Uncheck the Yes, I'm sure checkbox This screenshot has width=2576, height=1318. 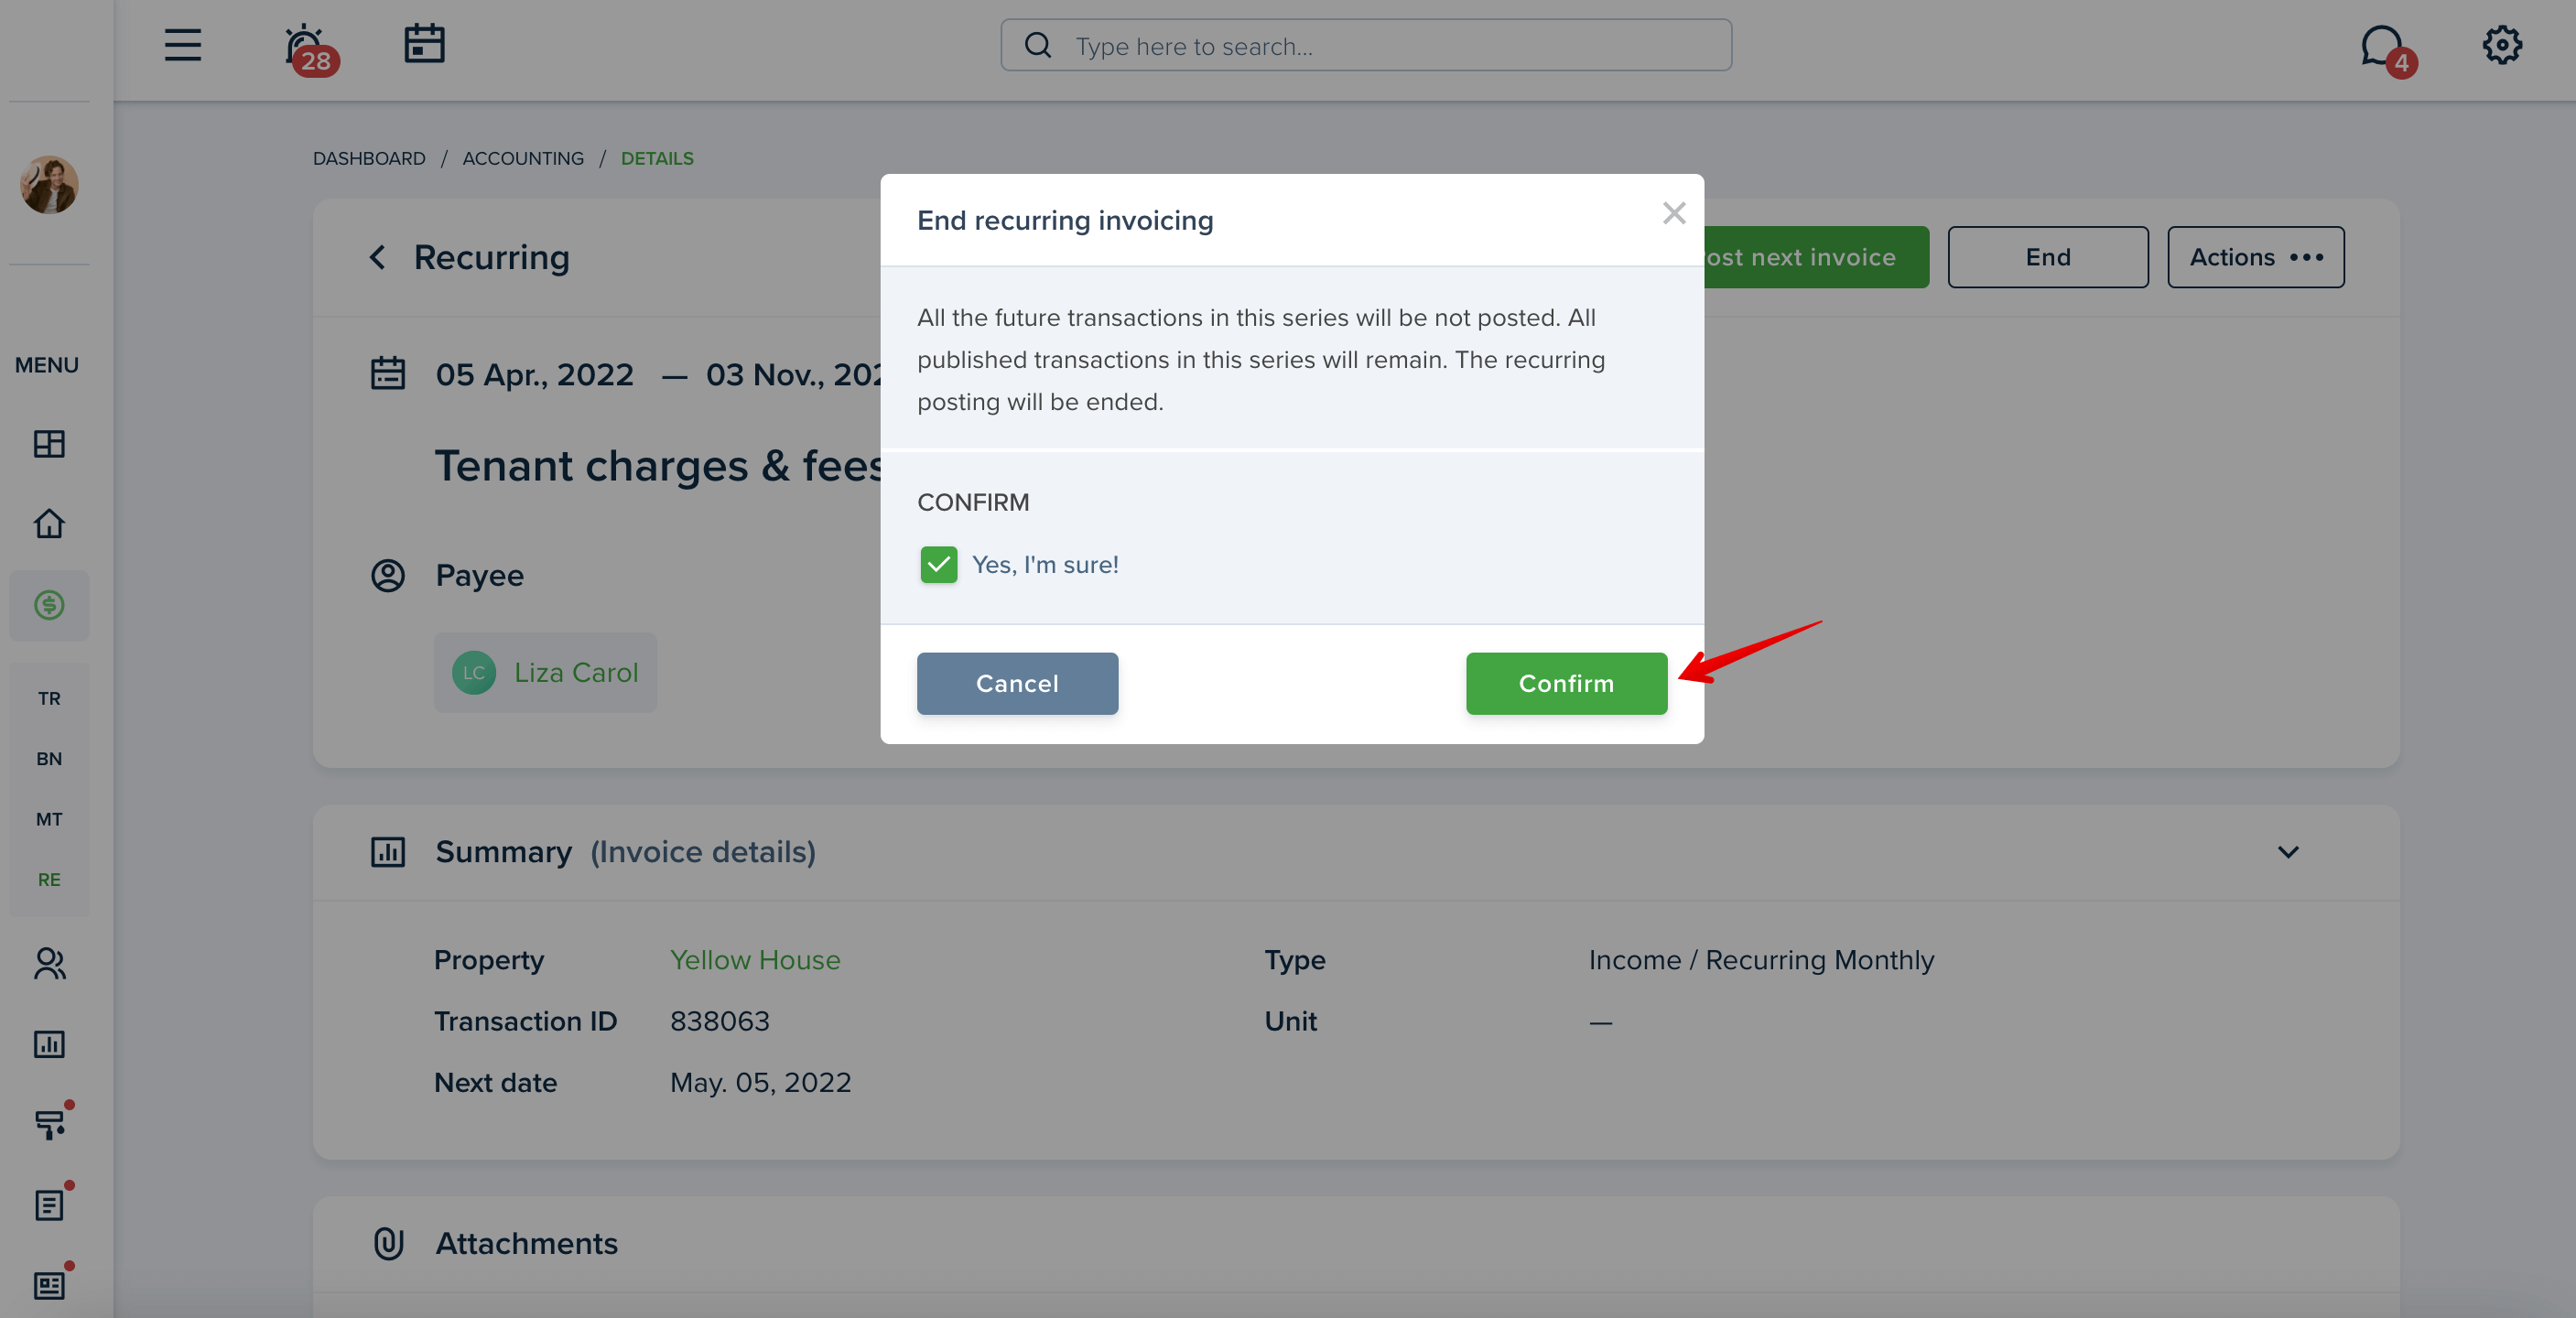pos(938,565)
